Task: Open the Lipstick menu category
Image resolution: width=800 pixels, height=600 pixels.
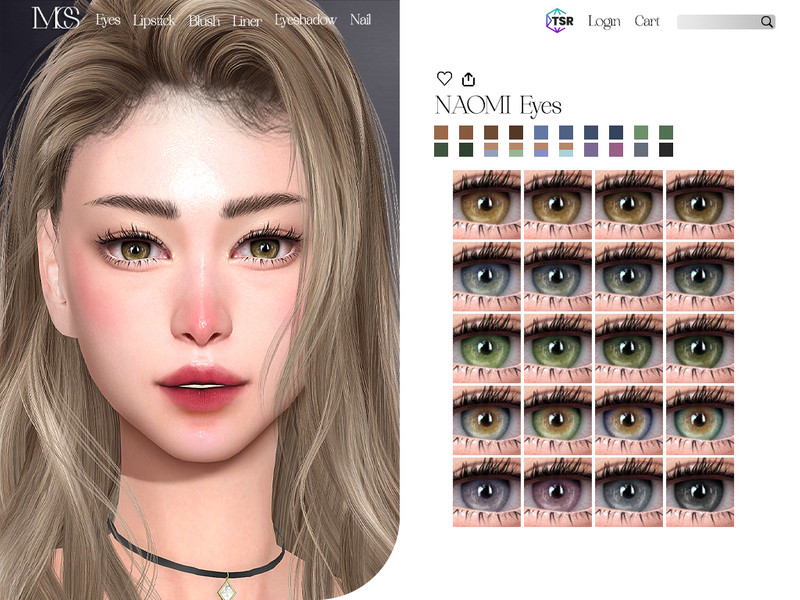Action: click(x=154, y=20)
